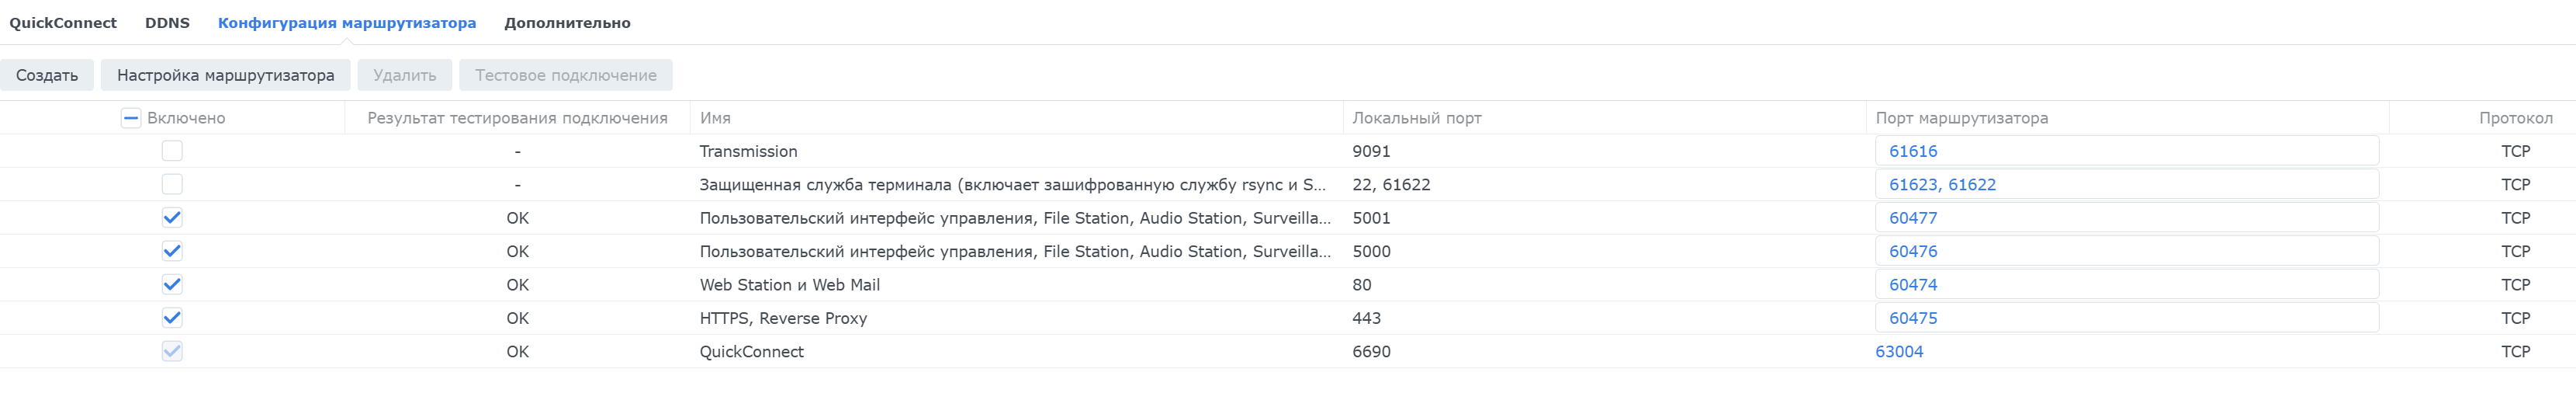Switch to the DDNS tab

pyautogui.click(x=167, y=23)
